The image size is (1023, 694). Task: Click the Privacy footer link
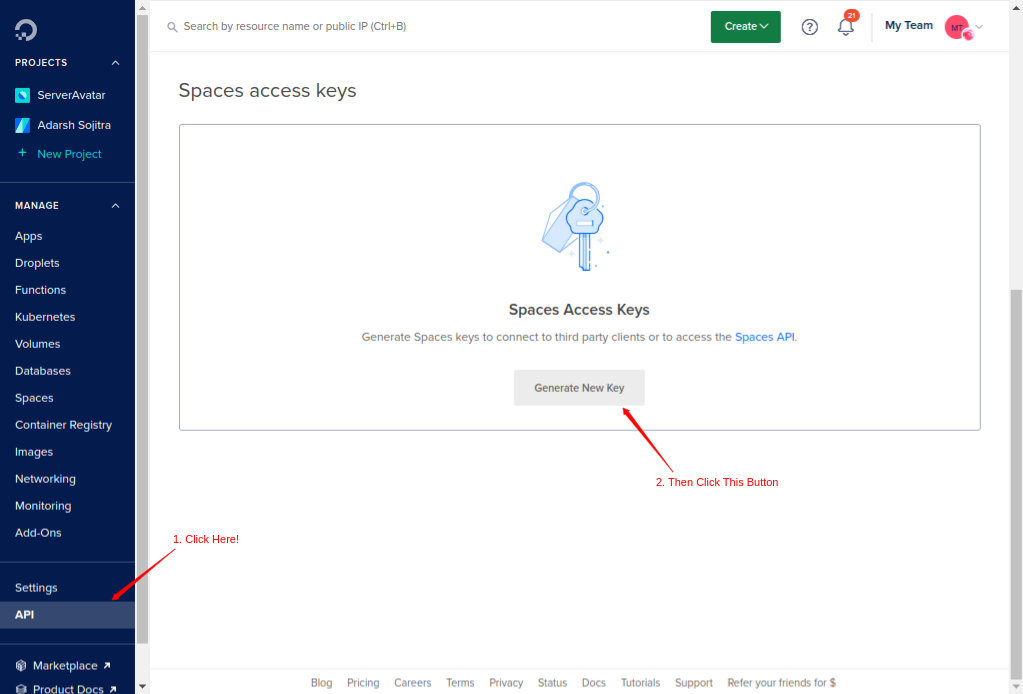(506, 683)
